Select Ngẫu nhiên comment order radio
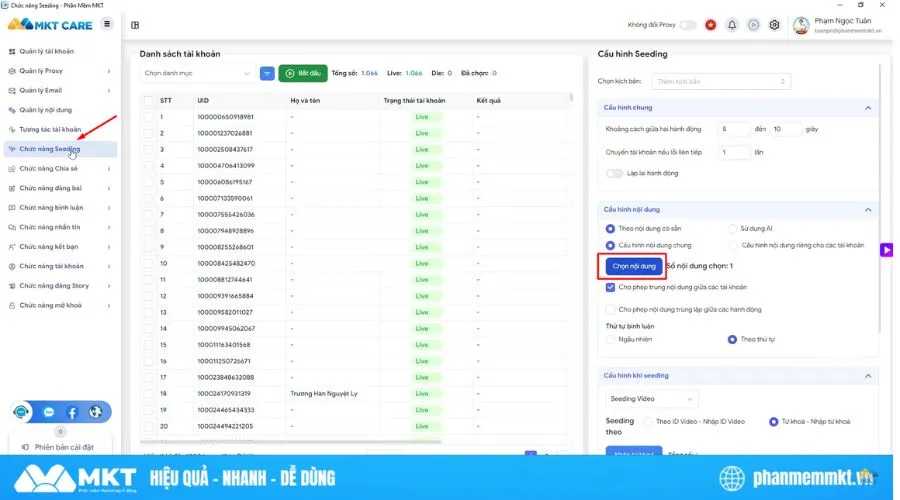 [610, 339]
